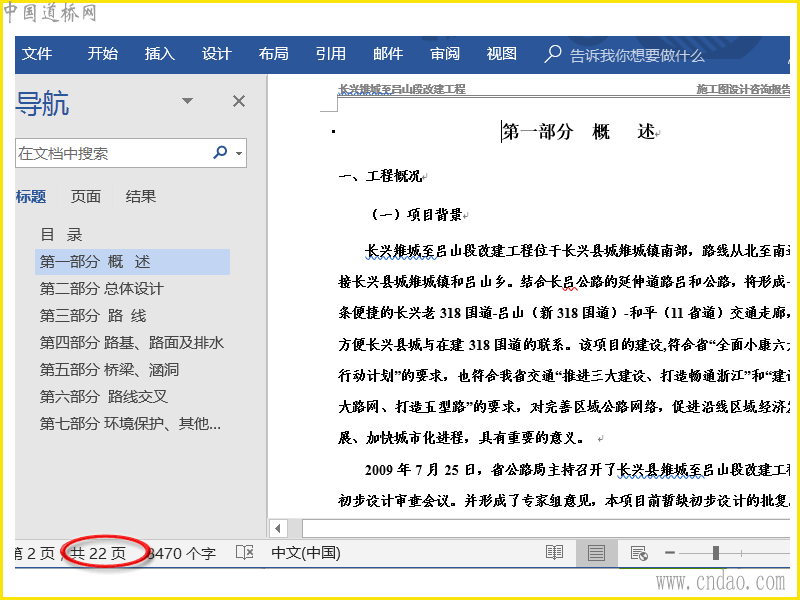Click the zoom slider handle
800x600 pixels.
716,553
